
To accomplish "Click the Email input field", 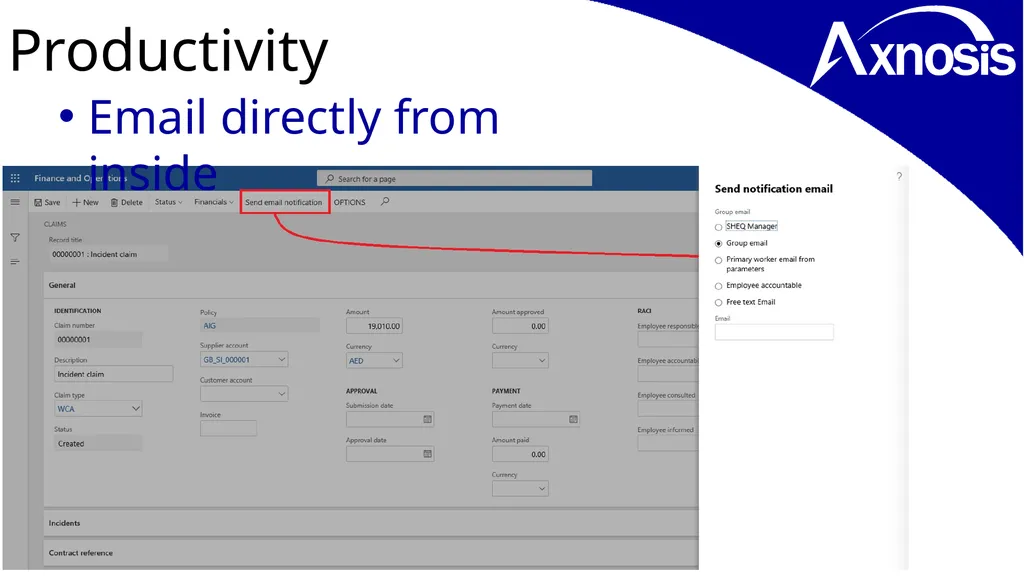I will pyautogui.click(x=774, y=332).
